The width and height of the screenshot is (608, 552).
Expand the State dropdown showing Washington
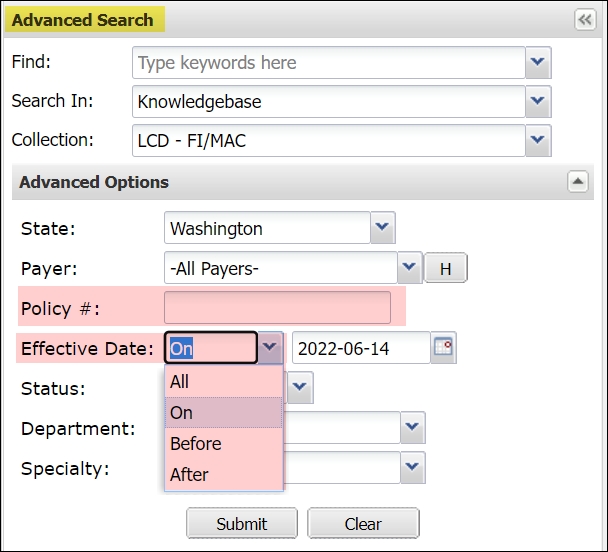[x=382, y=228]
